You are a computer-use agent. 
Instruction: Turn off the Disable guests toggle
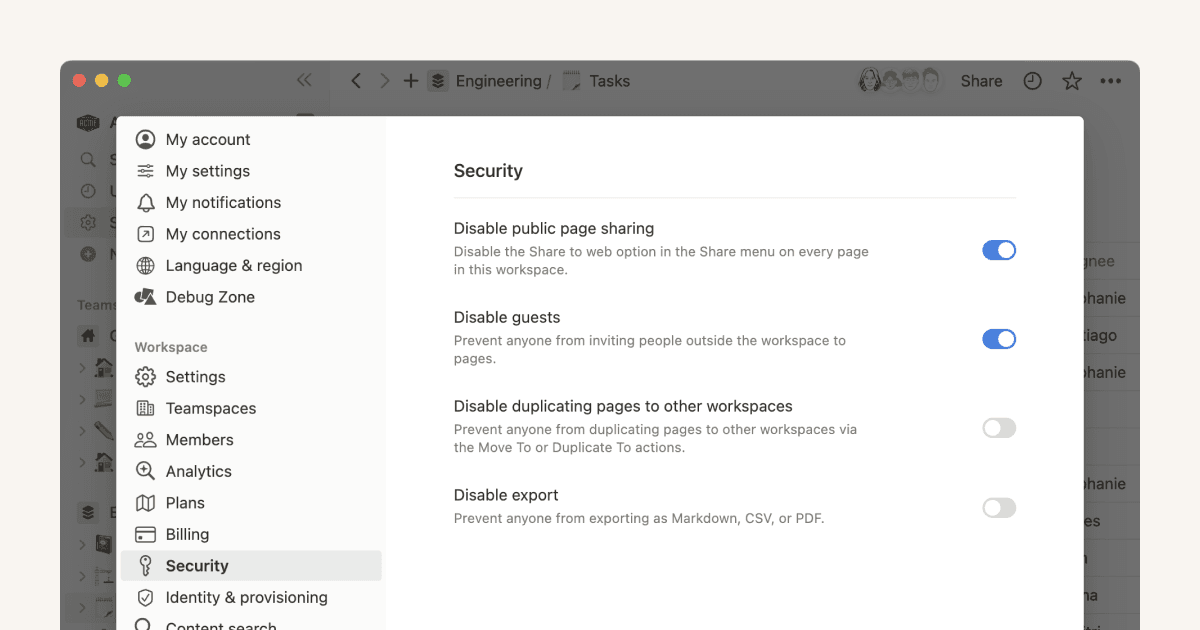pyautogui.click(x=999, y=339)
